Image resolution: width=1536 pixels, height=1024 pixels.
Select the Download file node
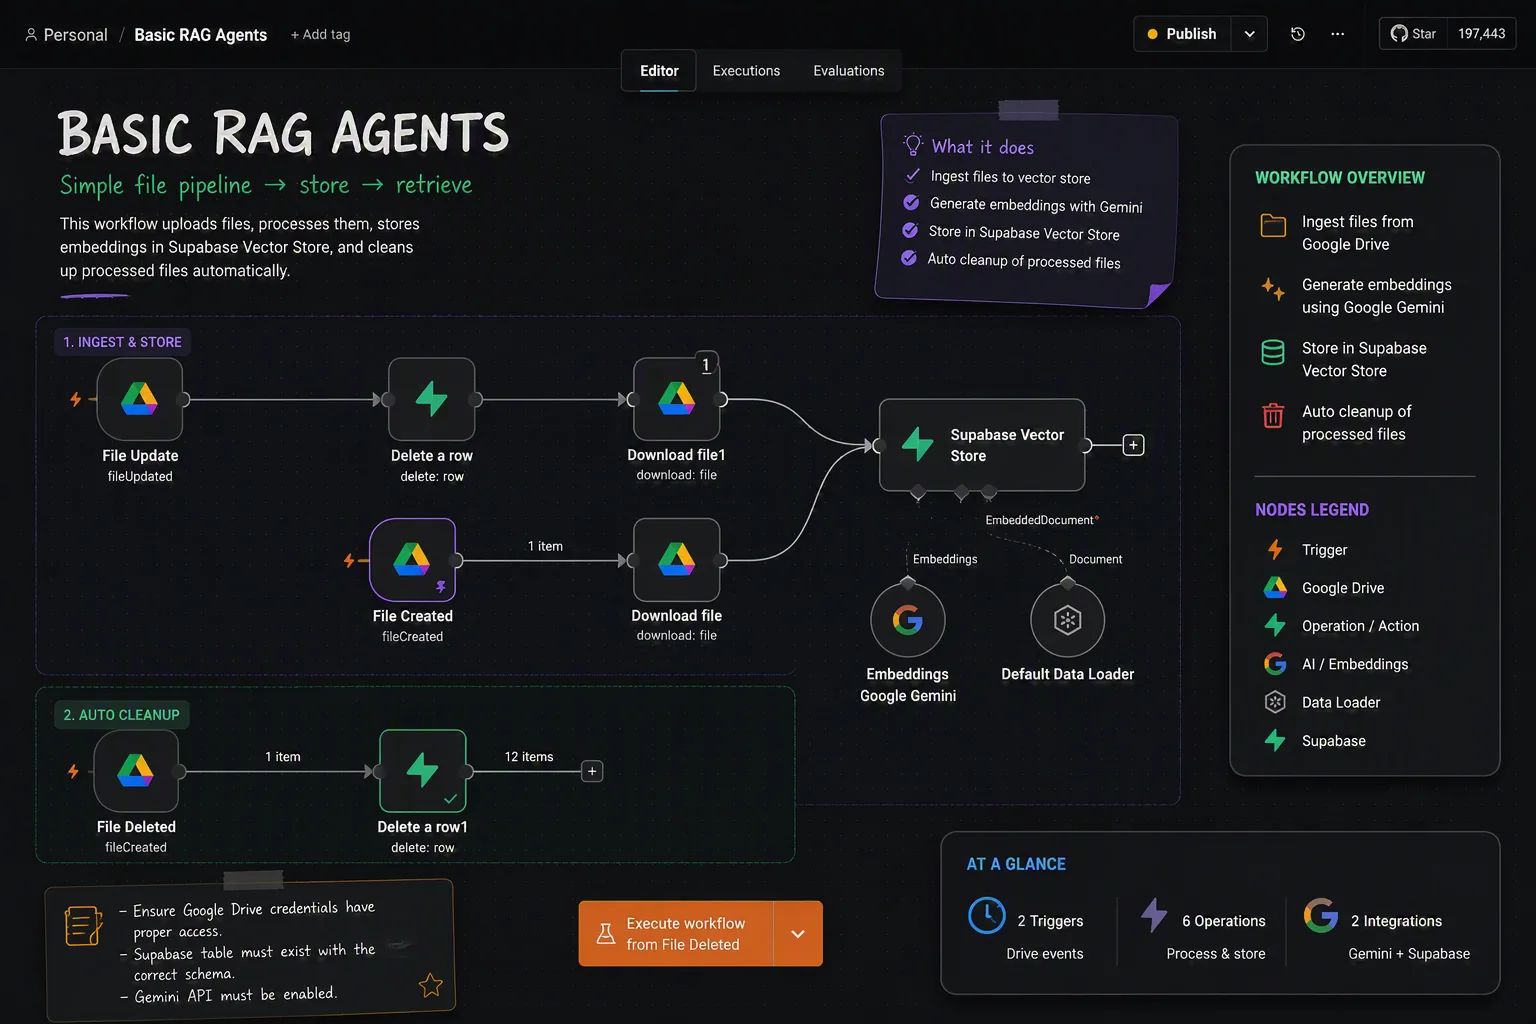(x=677, y=560)
